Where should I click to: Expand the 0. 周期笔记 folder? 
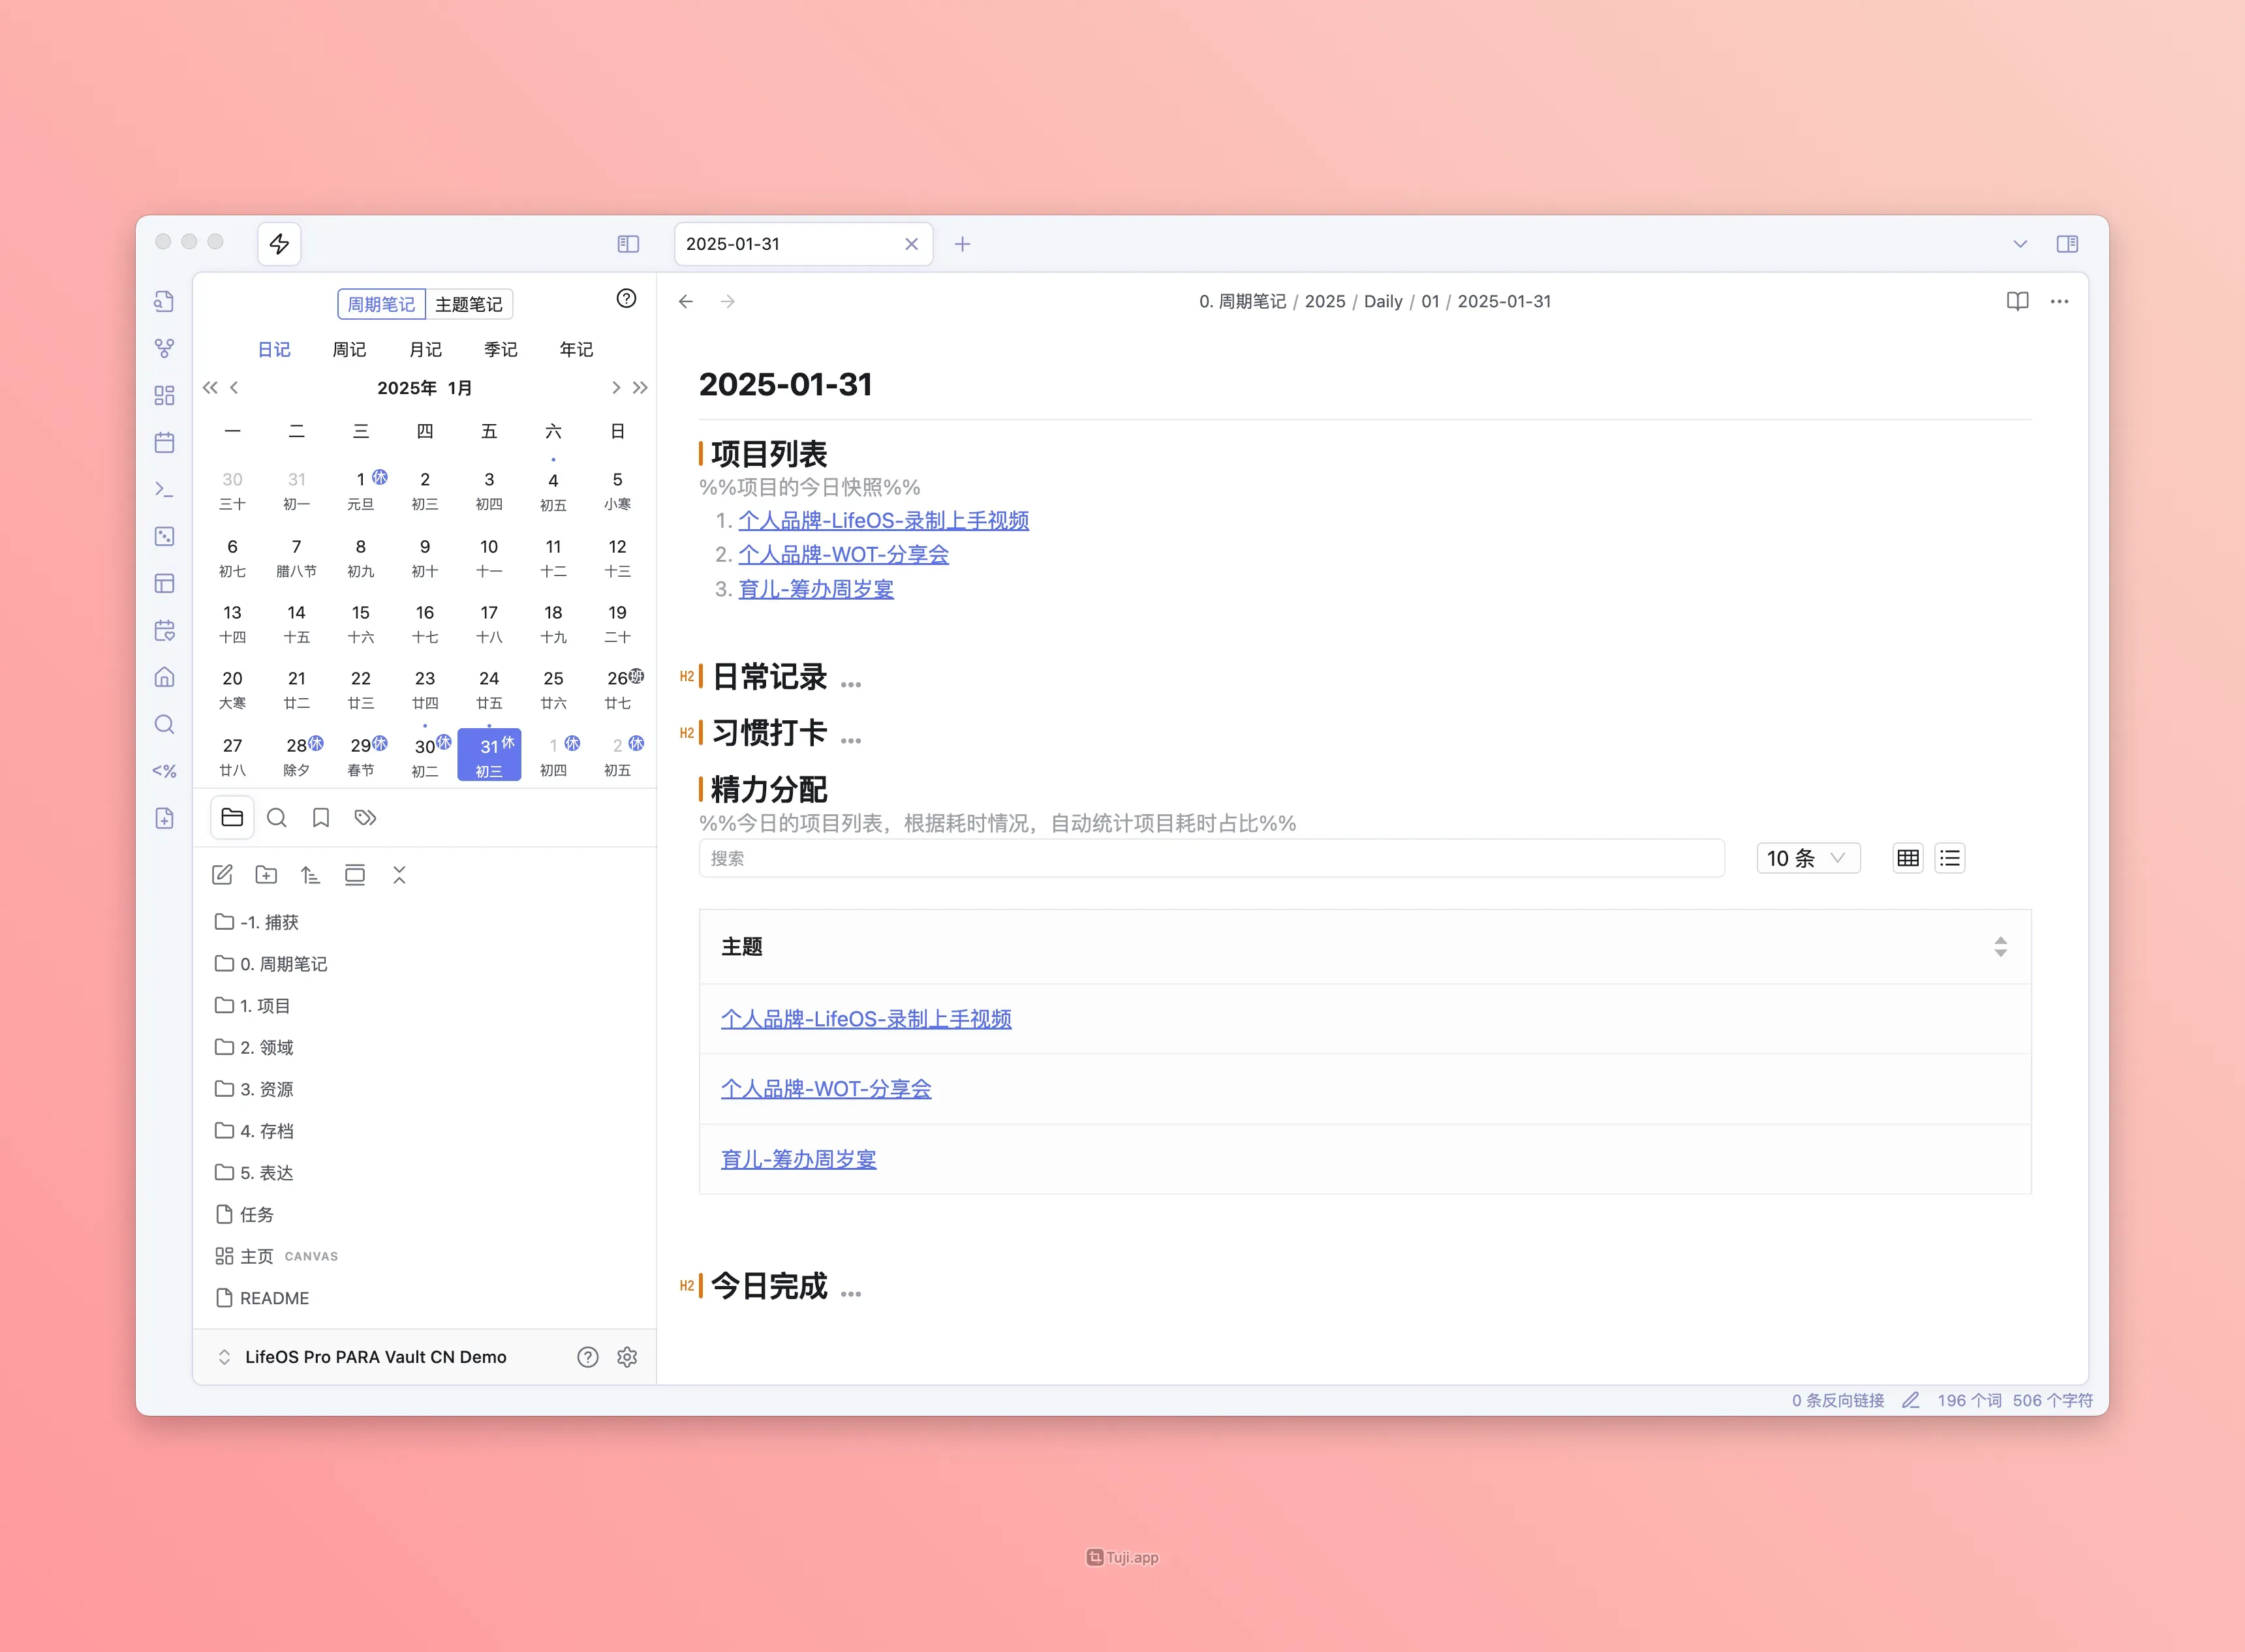[283, 964]
